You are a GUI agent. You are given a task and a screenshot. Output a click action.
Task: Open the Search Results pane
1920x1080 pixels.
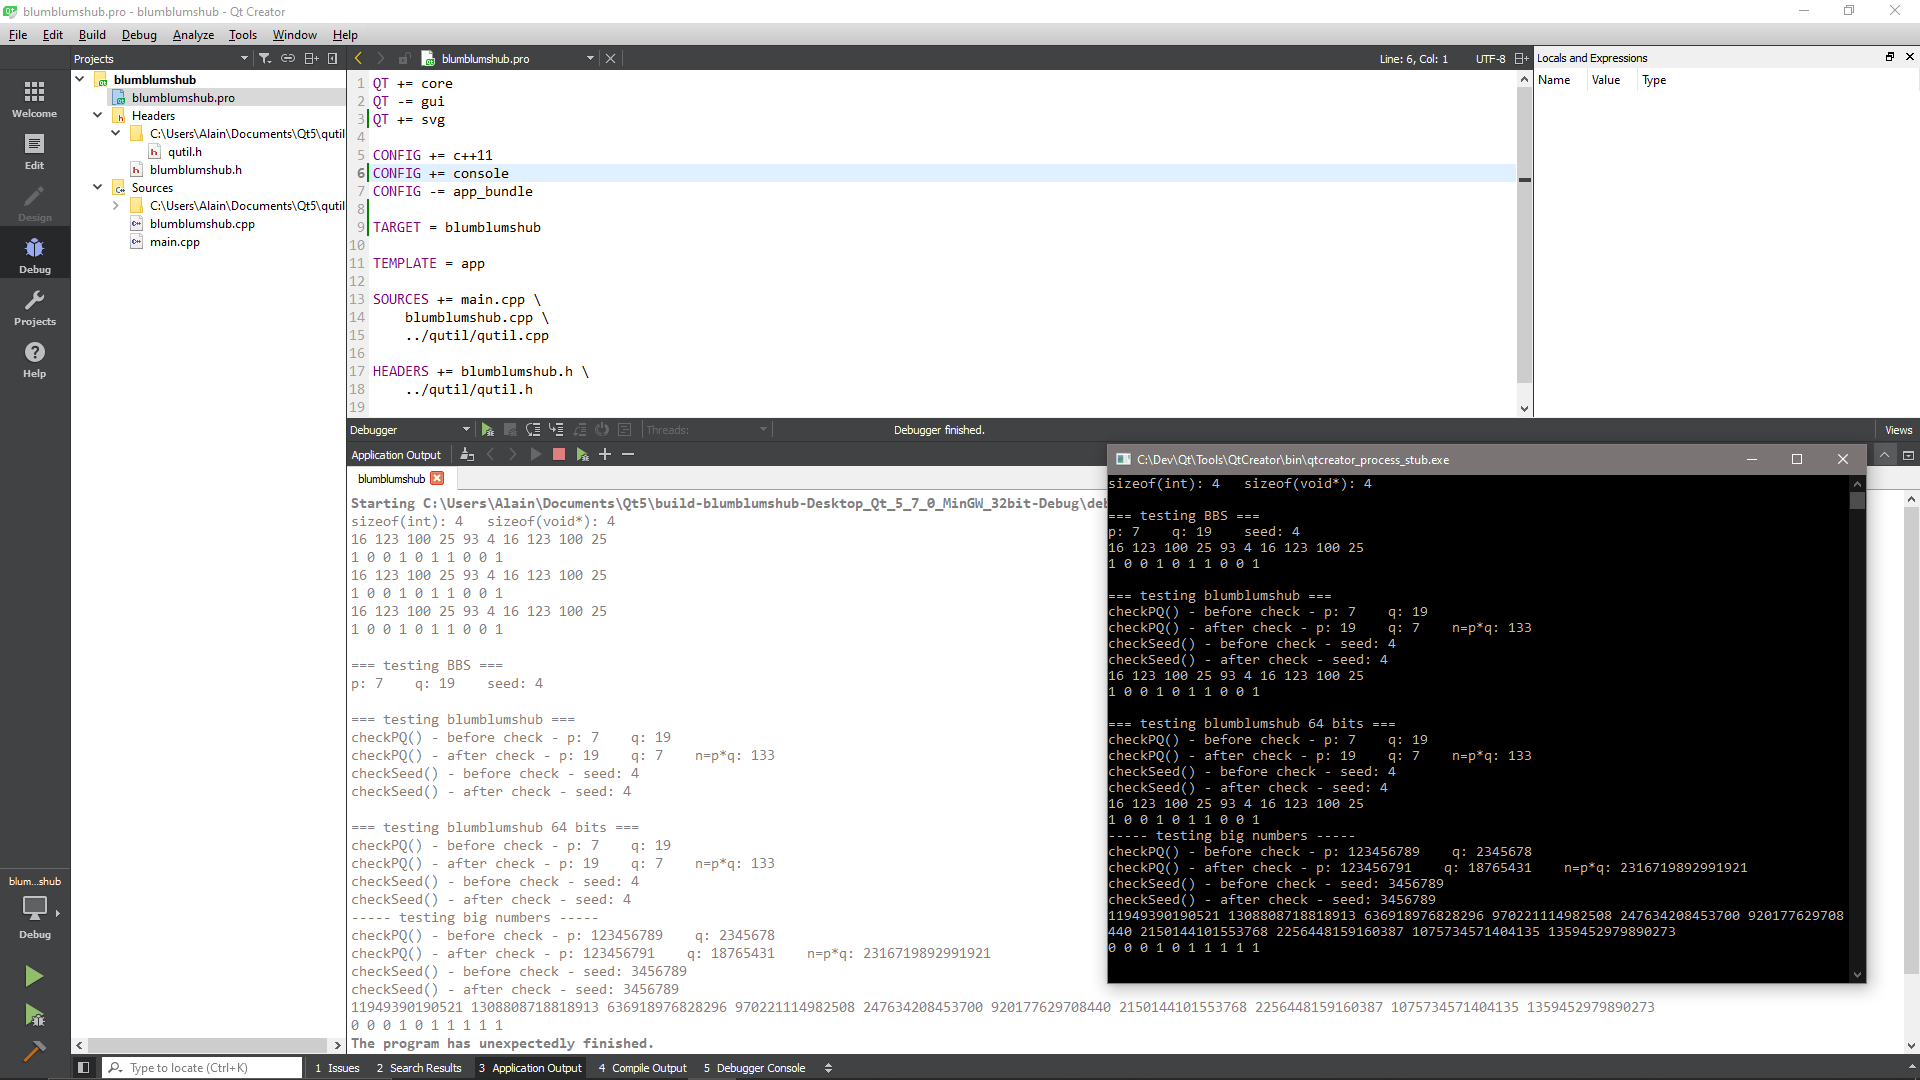[x=419, y=1068]
